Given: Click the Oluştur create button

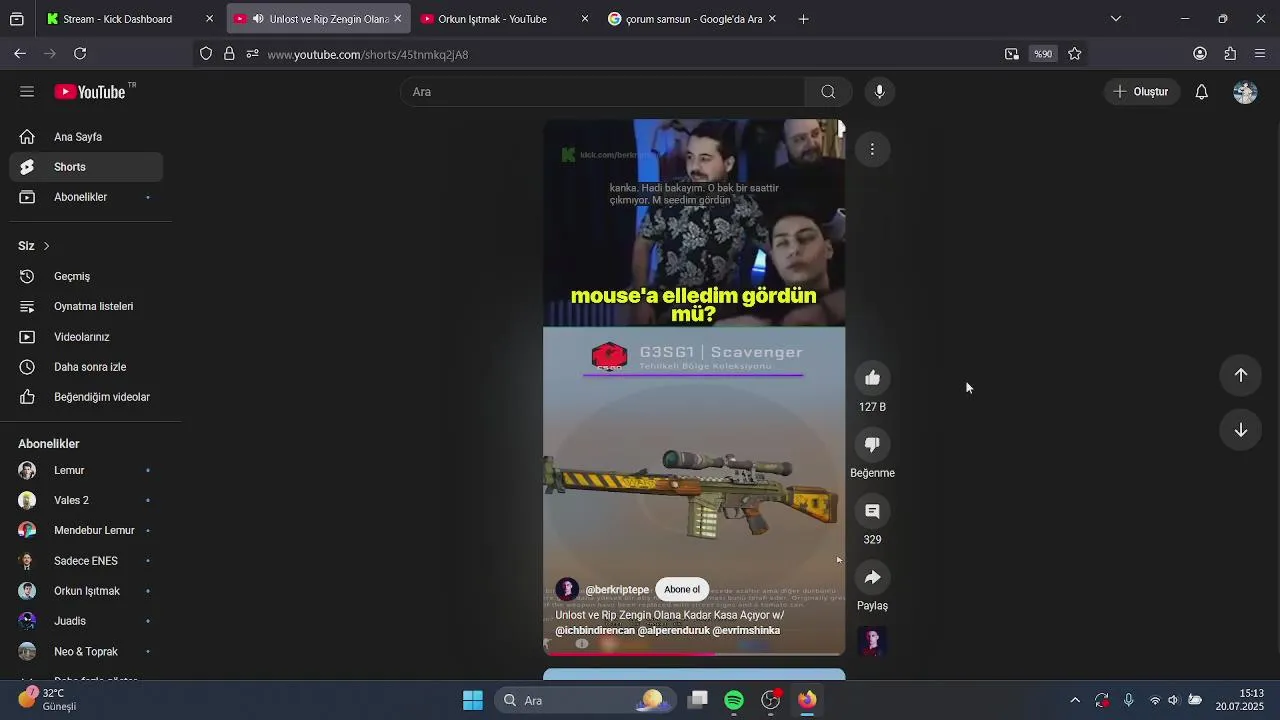Looking at the screenshot, I should click(1141, 92).
